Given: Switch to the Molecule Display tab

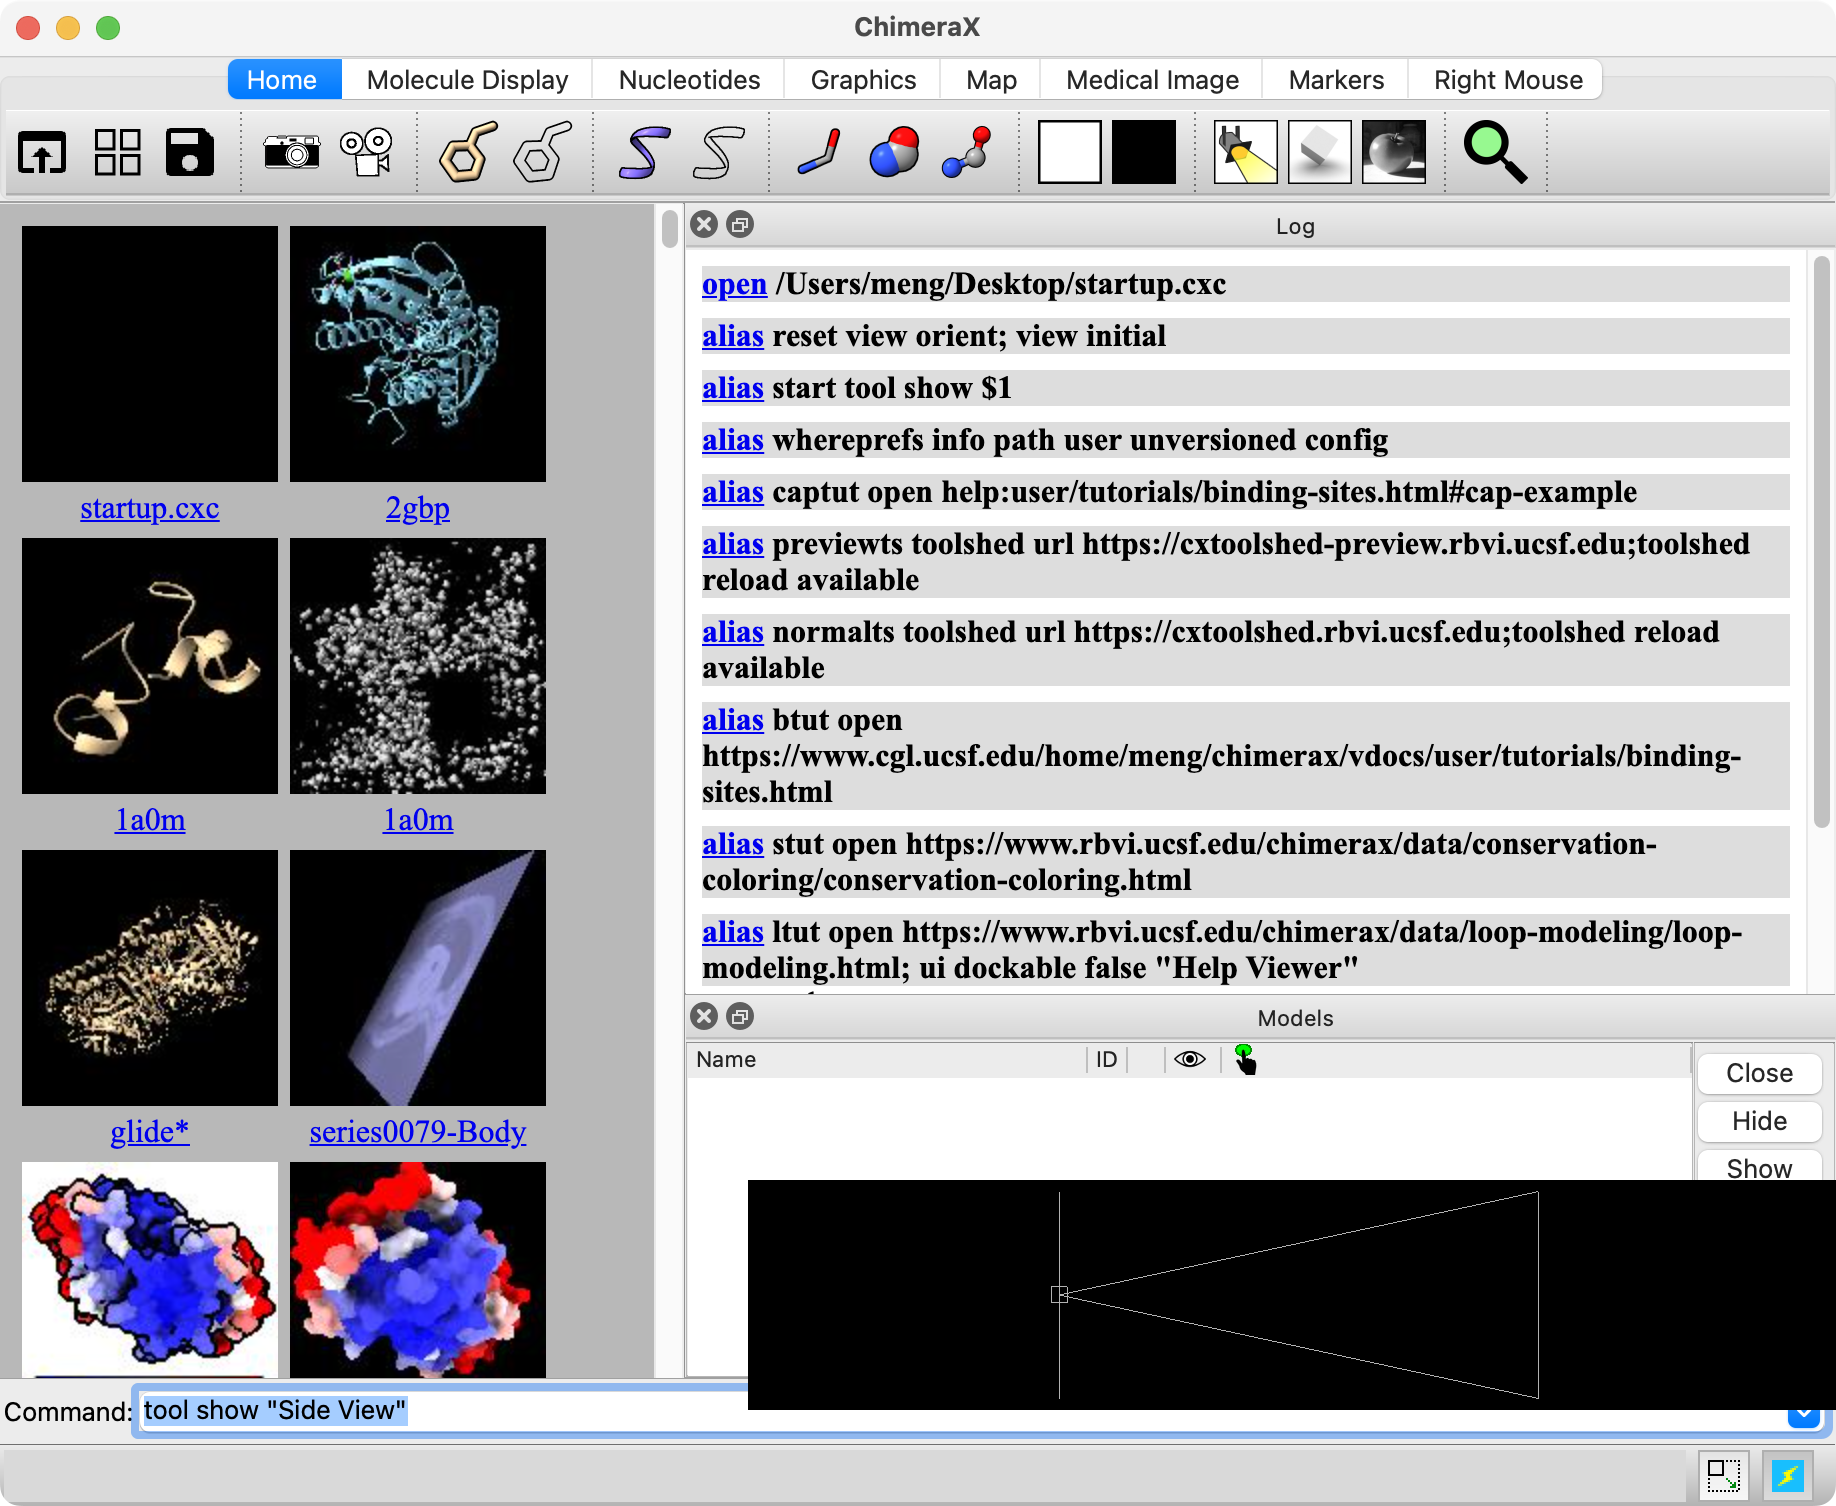Looking at the screenshot, I should (x=467, y=80).
